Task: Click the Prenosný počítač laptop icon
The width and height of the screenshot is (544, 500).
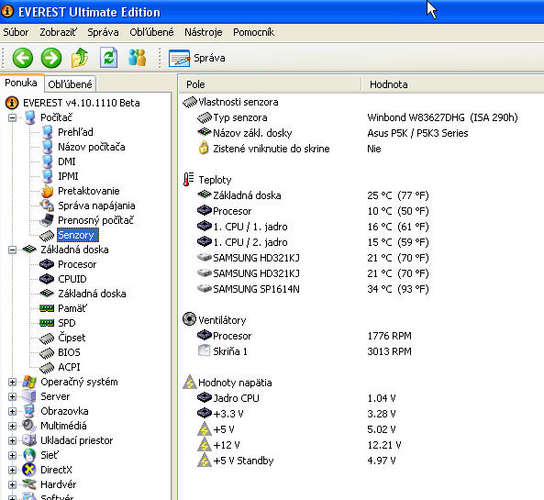Action: [x=46, y=220]
